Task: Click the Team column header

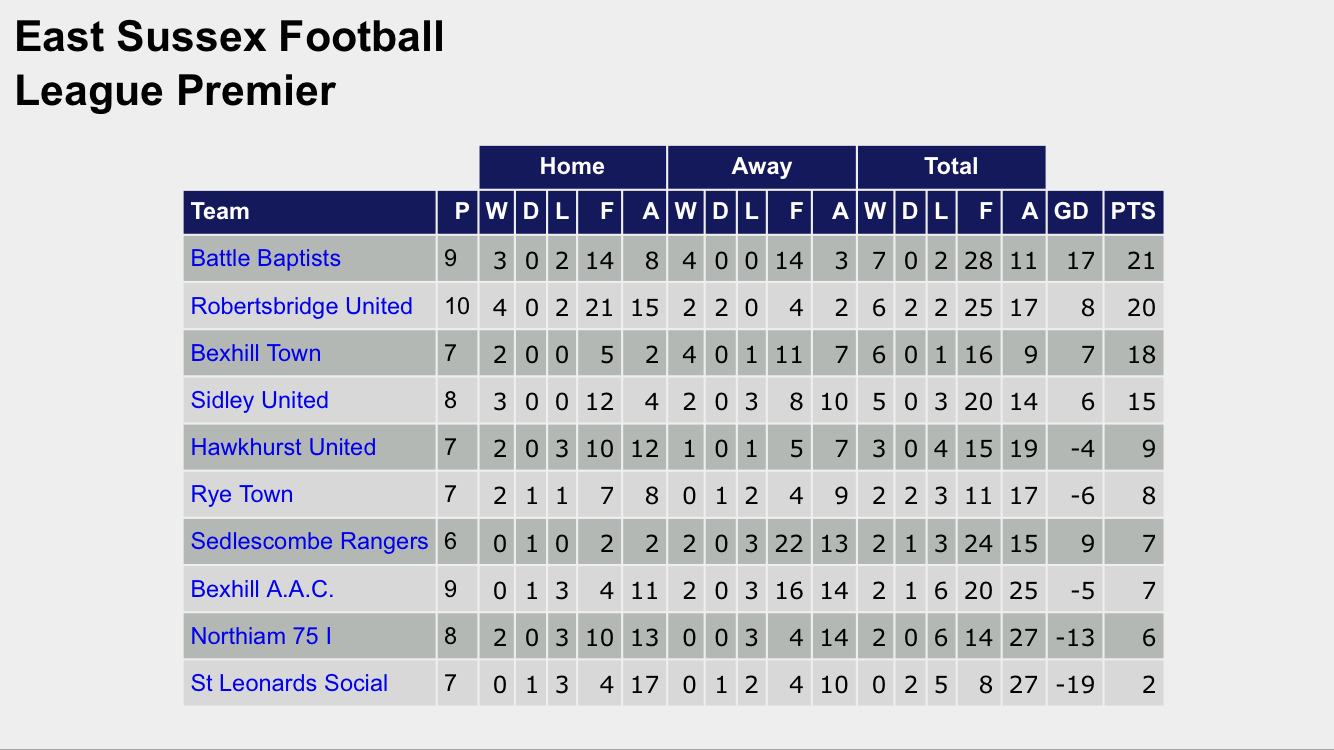Action: [220, 211]
